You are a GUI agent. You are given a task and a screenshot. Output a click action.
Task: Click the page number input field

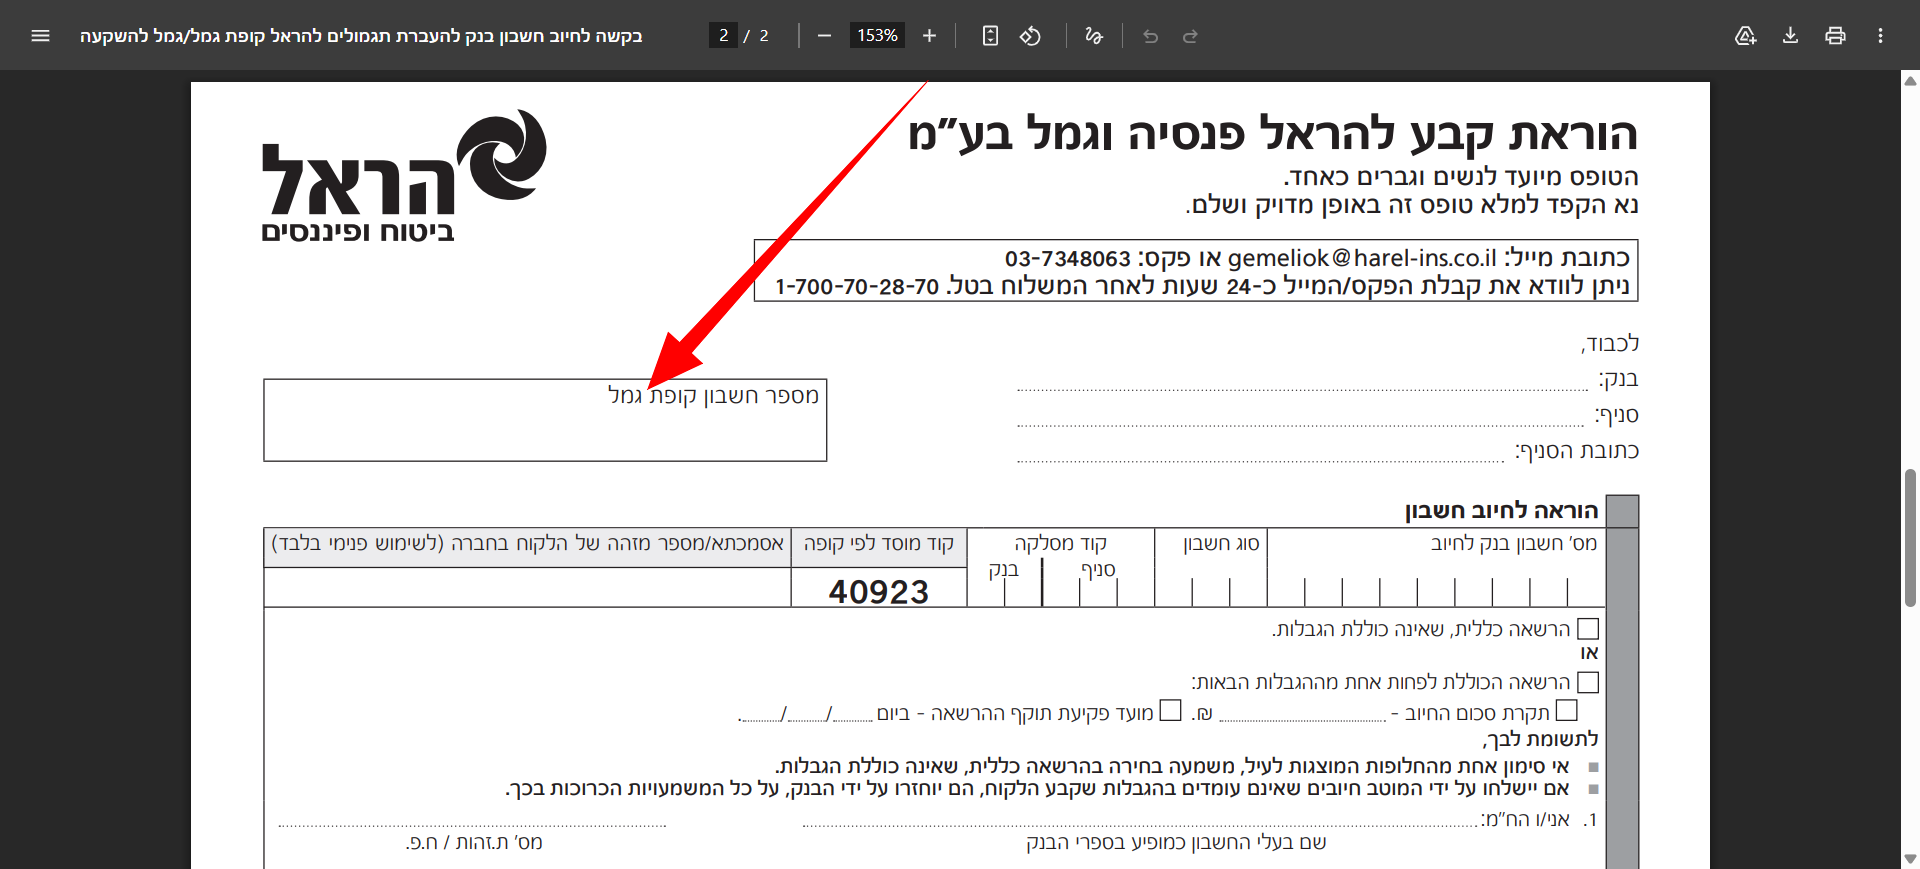click(723, 36)
